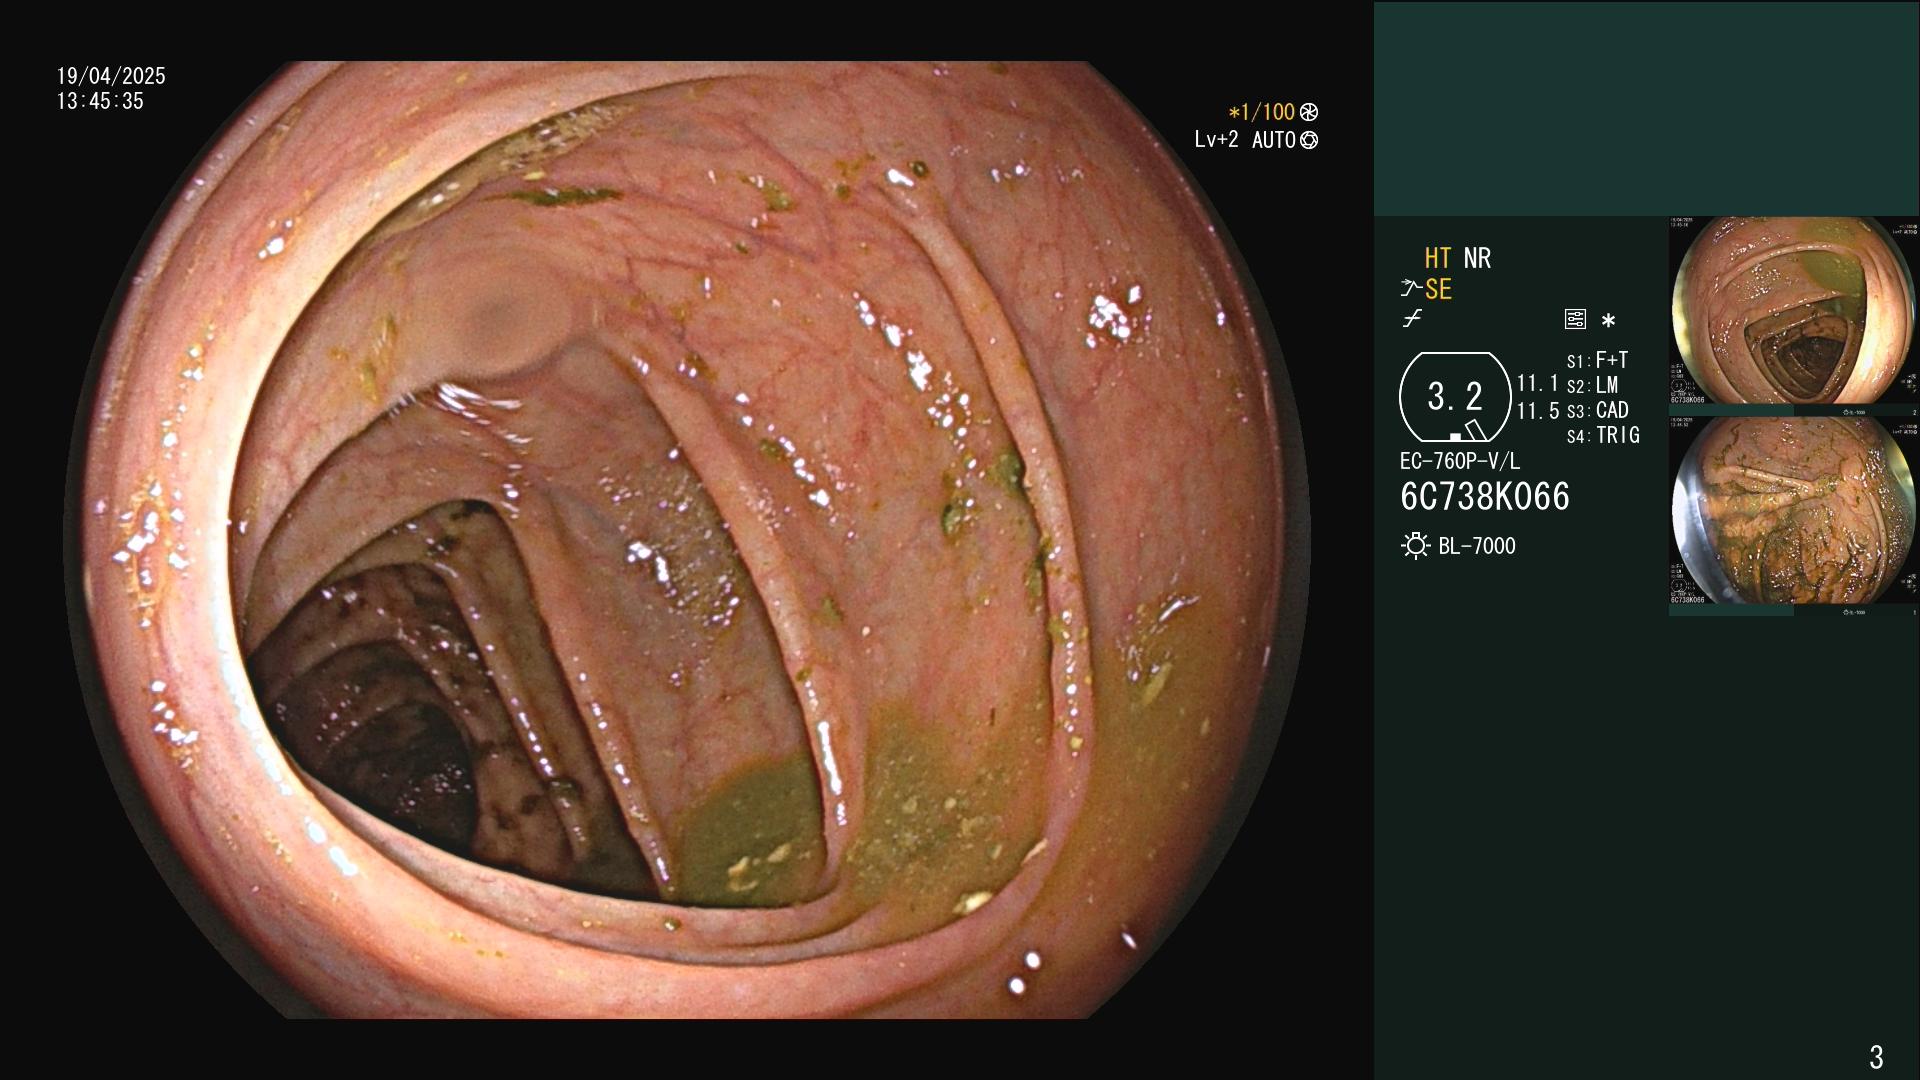The image size is (1920, 1080).
Task: Click the structure emphasis icon before SE
Action: (x=1411, y=289)
